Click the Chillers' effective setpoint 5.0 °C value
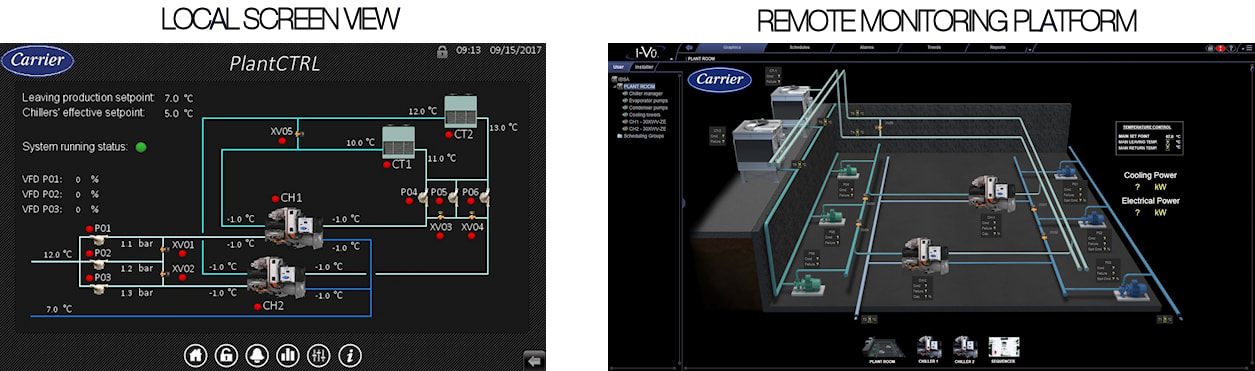Image resolution: width=1255 pixels, height=371 pixels. coord(178,113)
